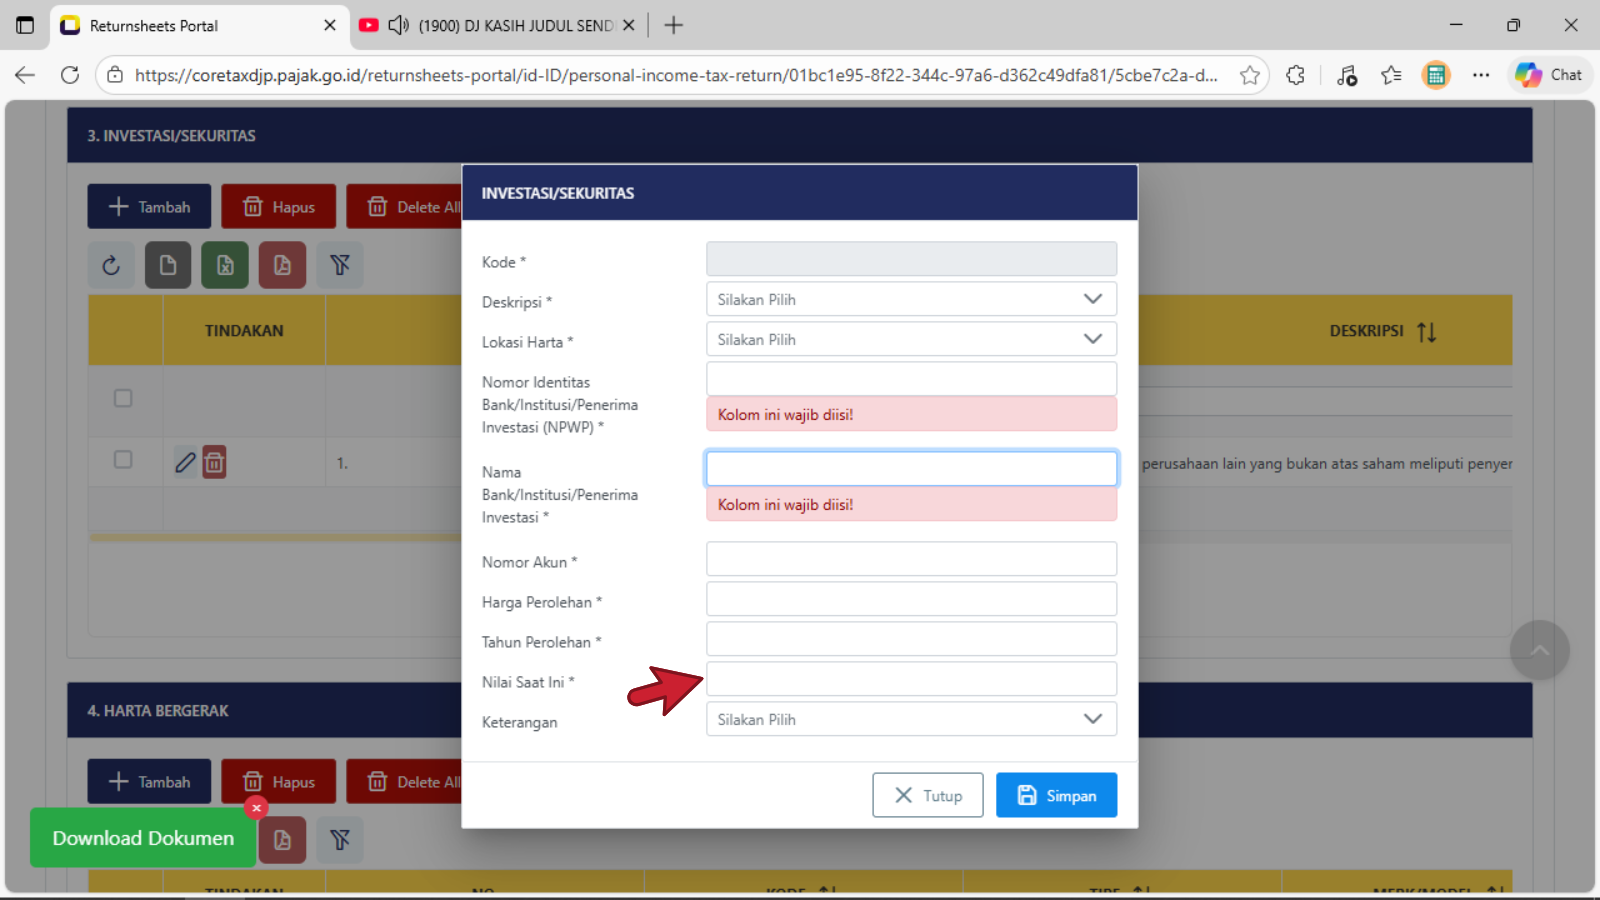Viewport: 1600px width, 900px height.
Task: Click the green Excel export icon
Action: (x=225, y=265)
